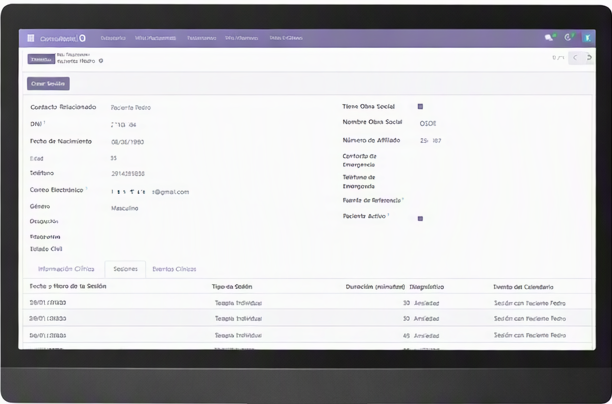Open the Eventos Clínicos tab

(x=174, y=269)
